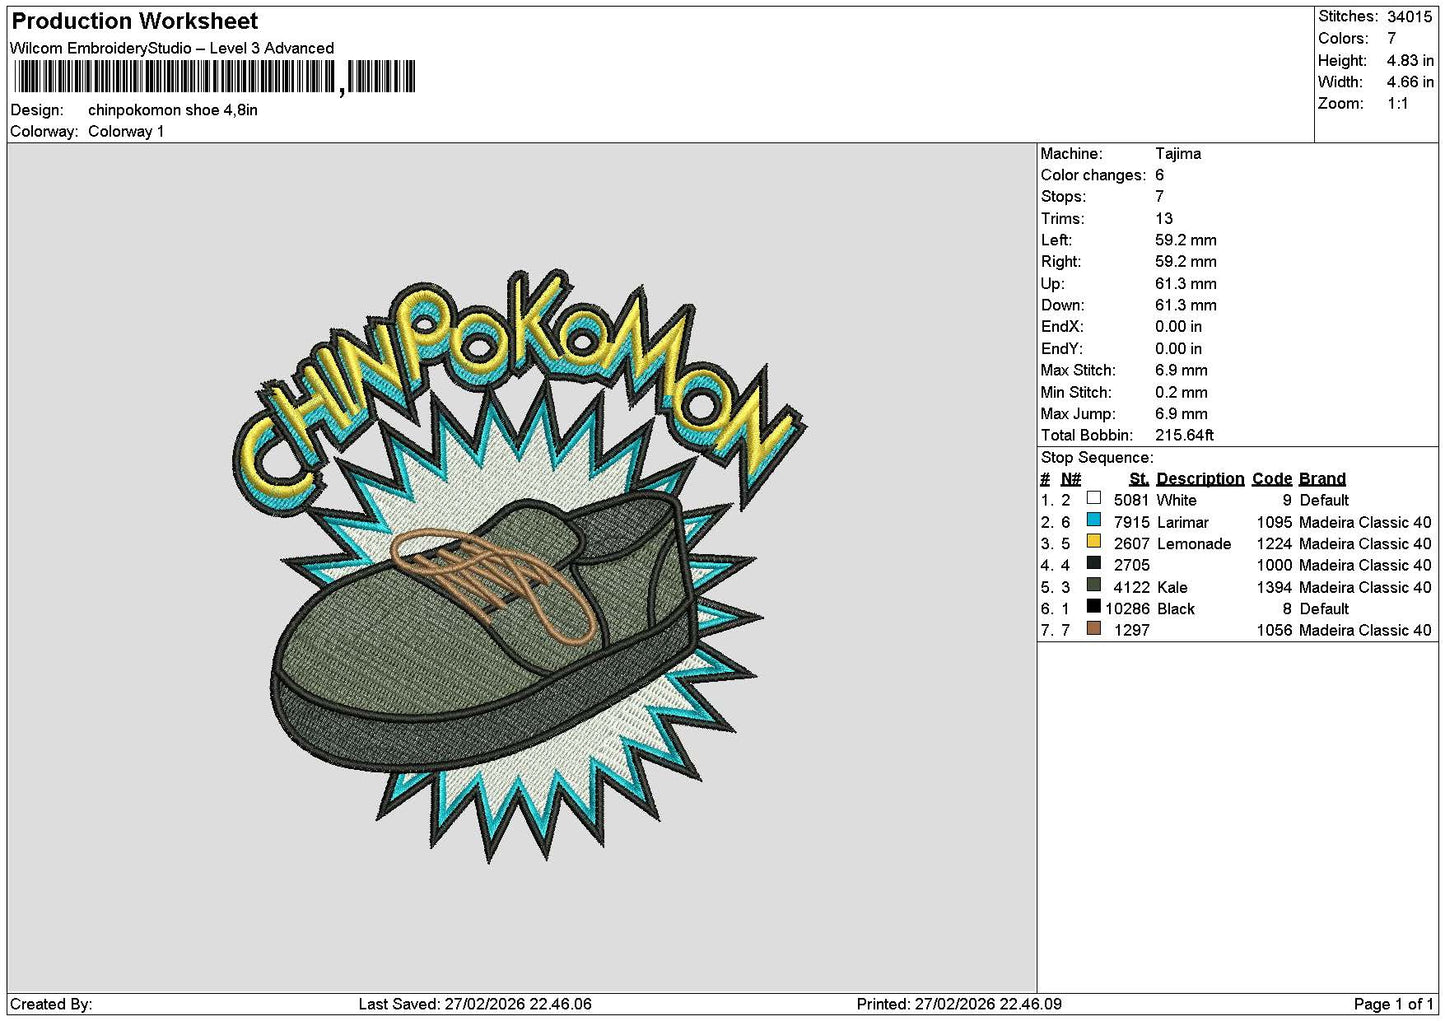Image resolution: width=1445 pixels, height=1021 pixels.
Task: Click the code 1394 cell
Action: point(1274,587)
